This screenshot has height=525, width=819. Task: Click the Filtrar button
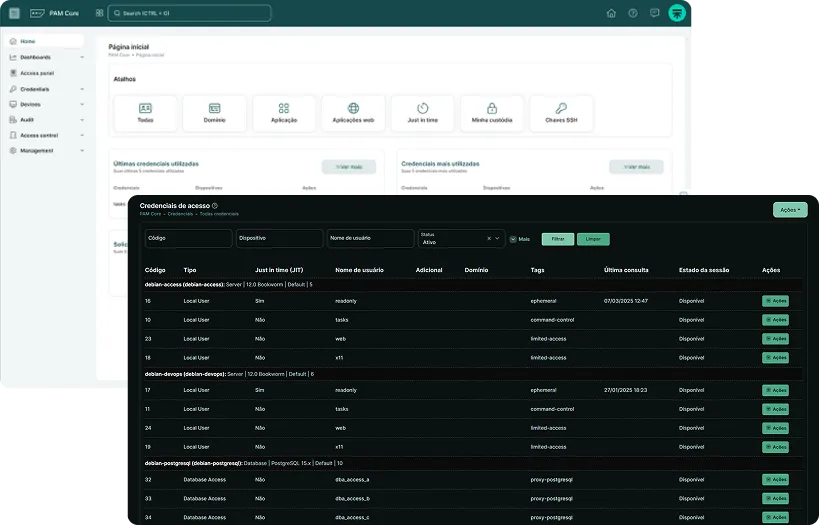(558, 239)
